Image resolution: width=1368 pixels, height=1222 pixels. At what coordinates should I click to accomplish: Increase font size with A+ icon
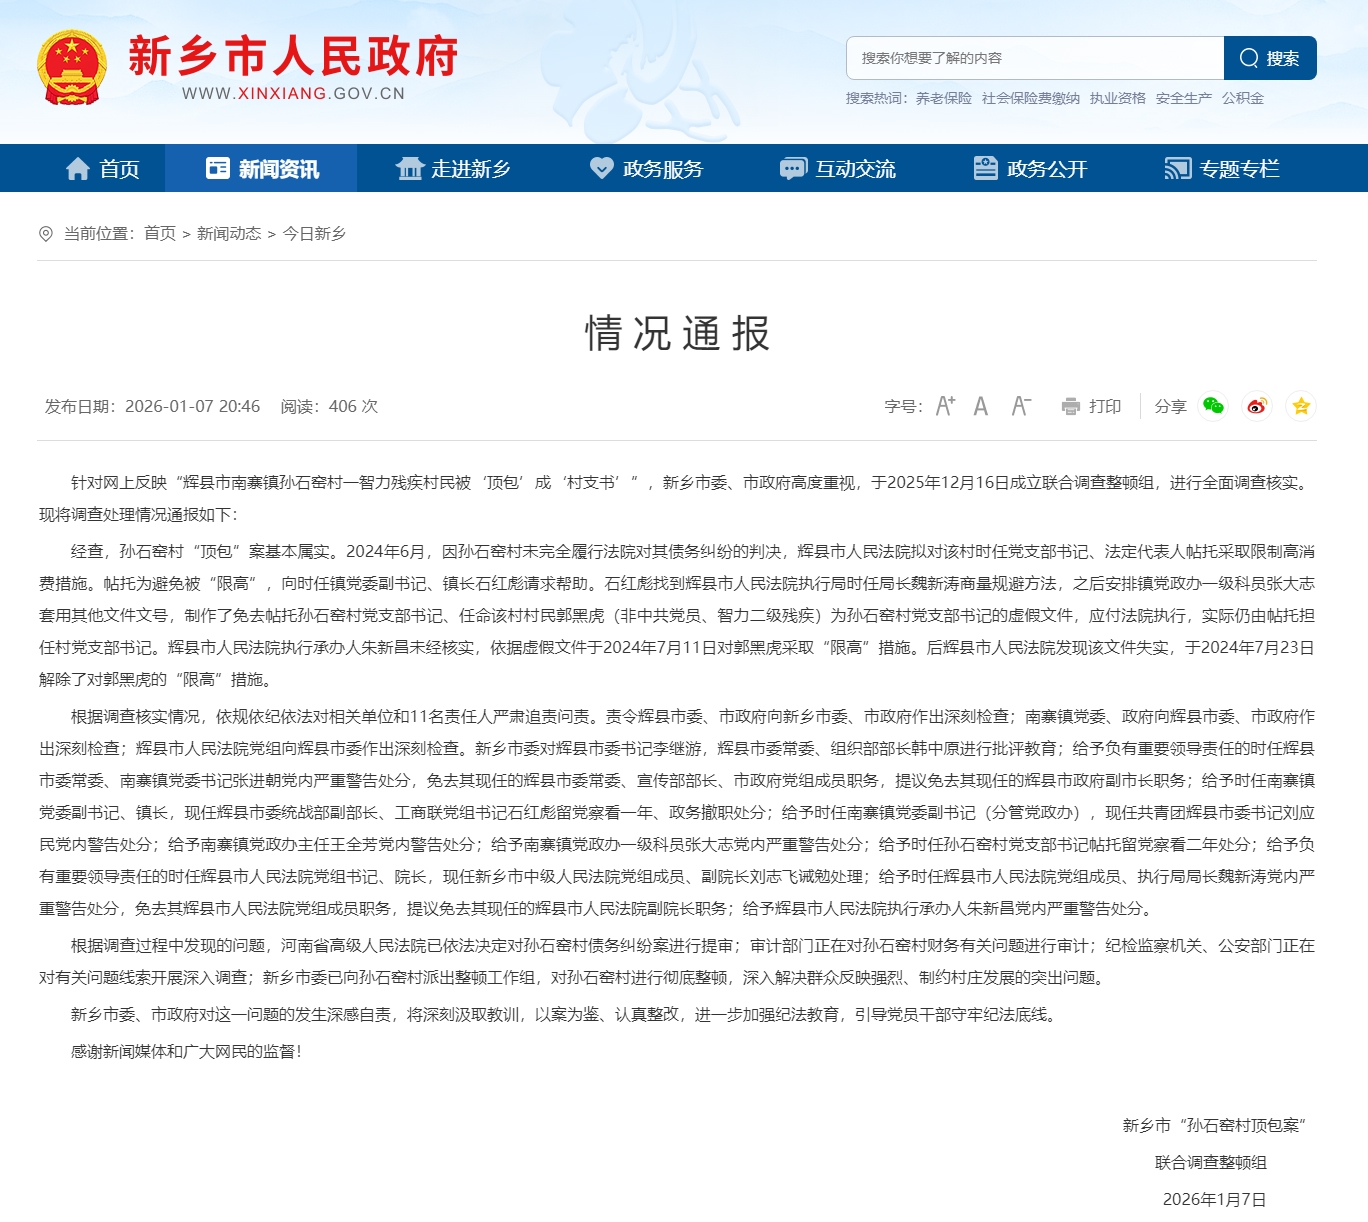click(945, 406)
